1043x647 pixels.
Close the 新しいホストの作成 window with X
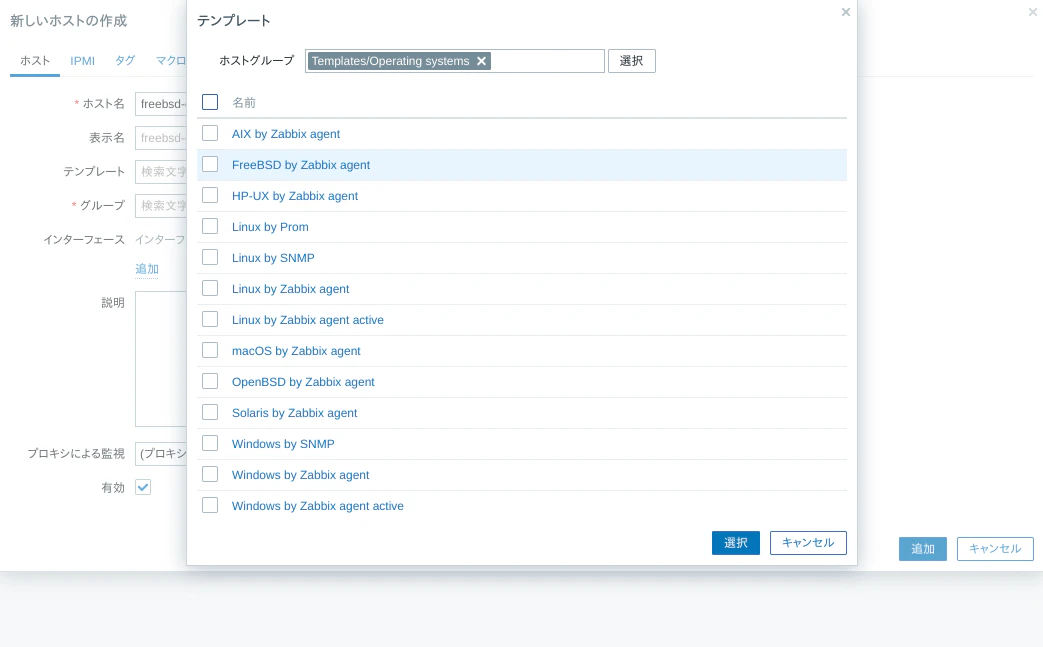click(1033, 12)
